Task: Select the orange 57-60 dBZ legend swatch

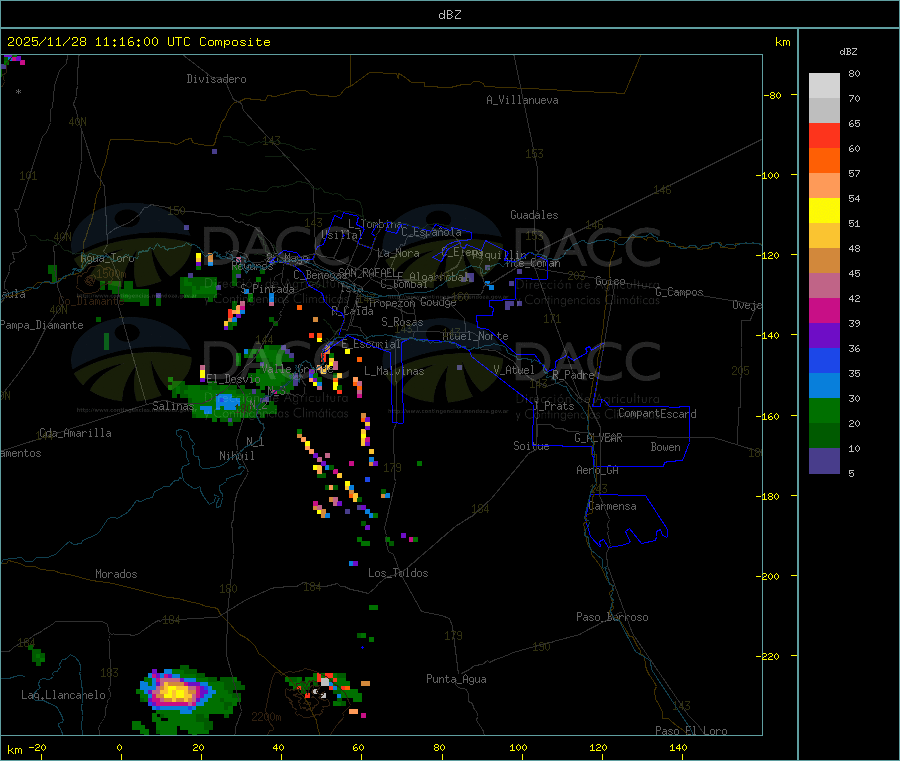Action: pos(824,161)
